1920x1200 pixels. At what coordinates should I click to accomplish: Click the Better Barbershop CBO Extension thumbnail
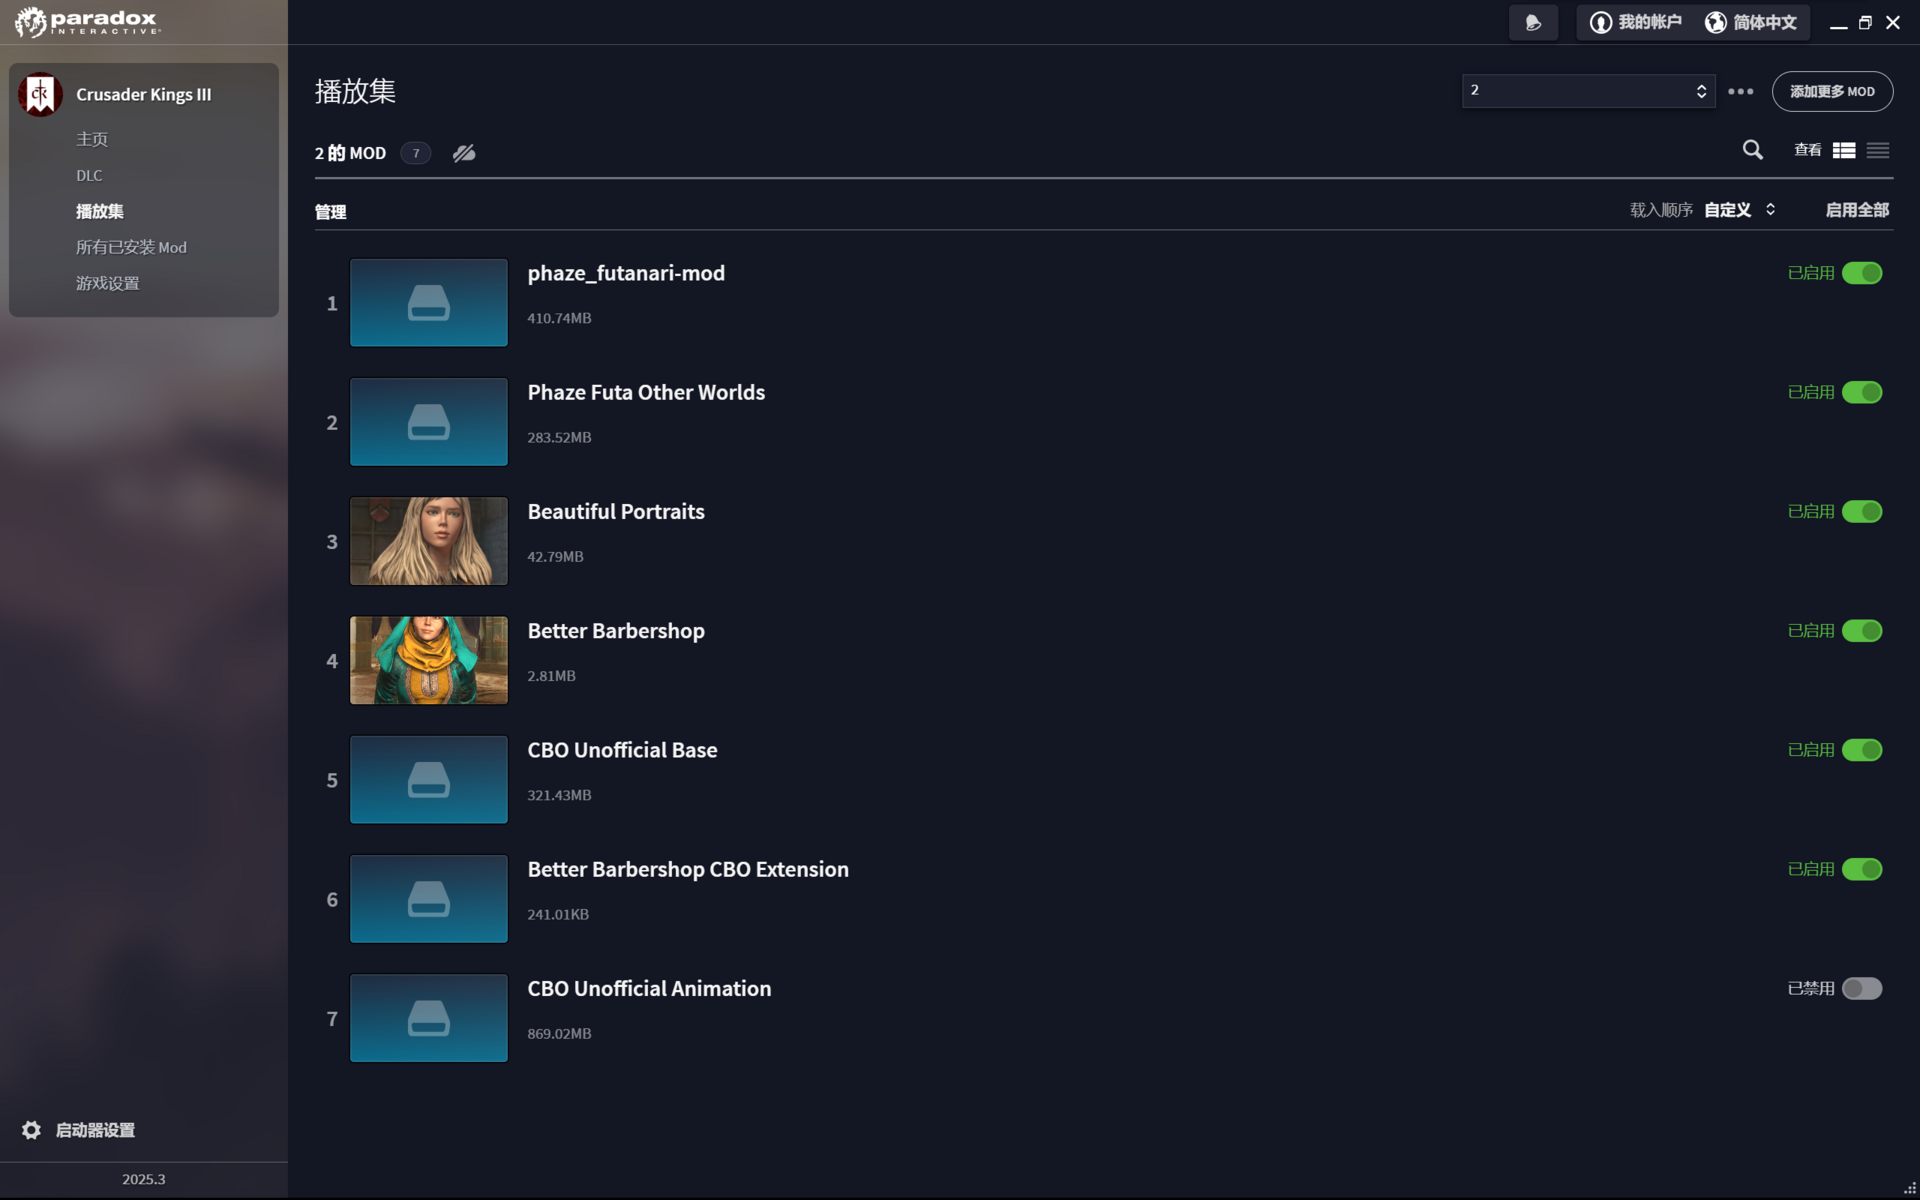click(429, 899)
